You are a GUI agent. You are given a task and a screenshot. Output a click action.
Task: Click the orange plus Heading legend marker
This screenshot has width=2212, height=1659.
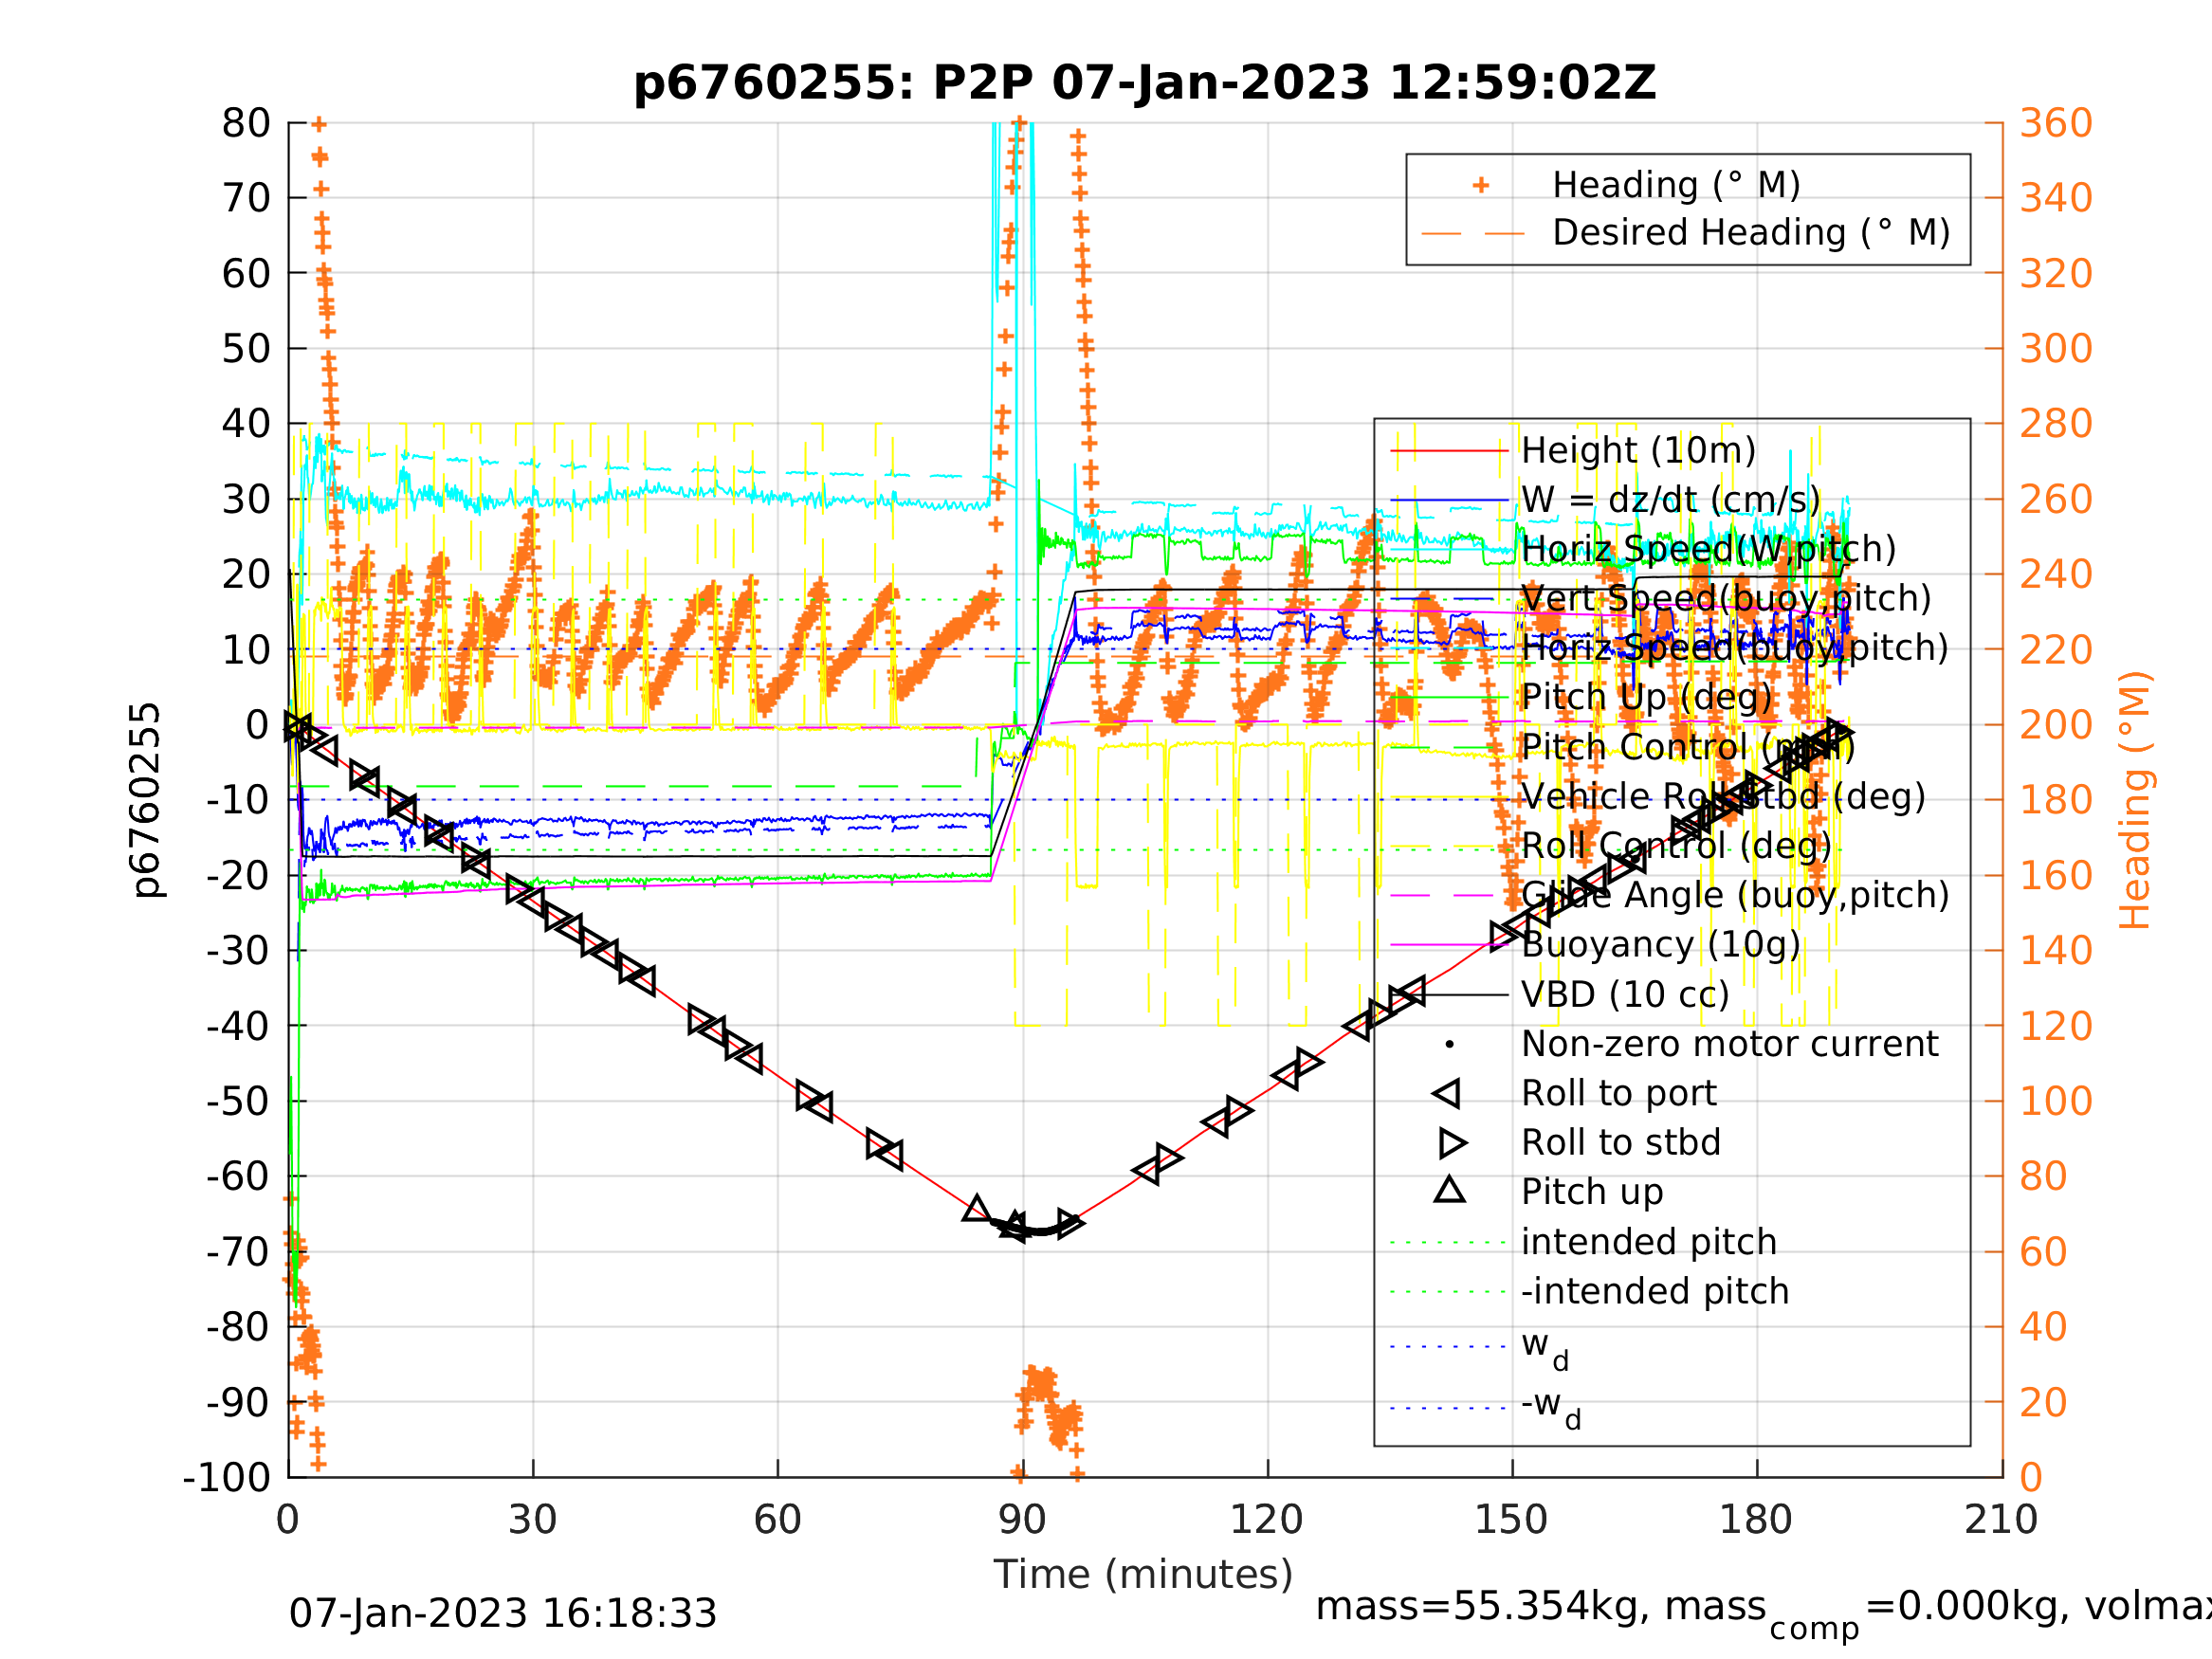[x=1481, y=185]
